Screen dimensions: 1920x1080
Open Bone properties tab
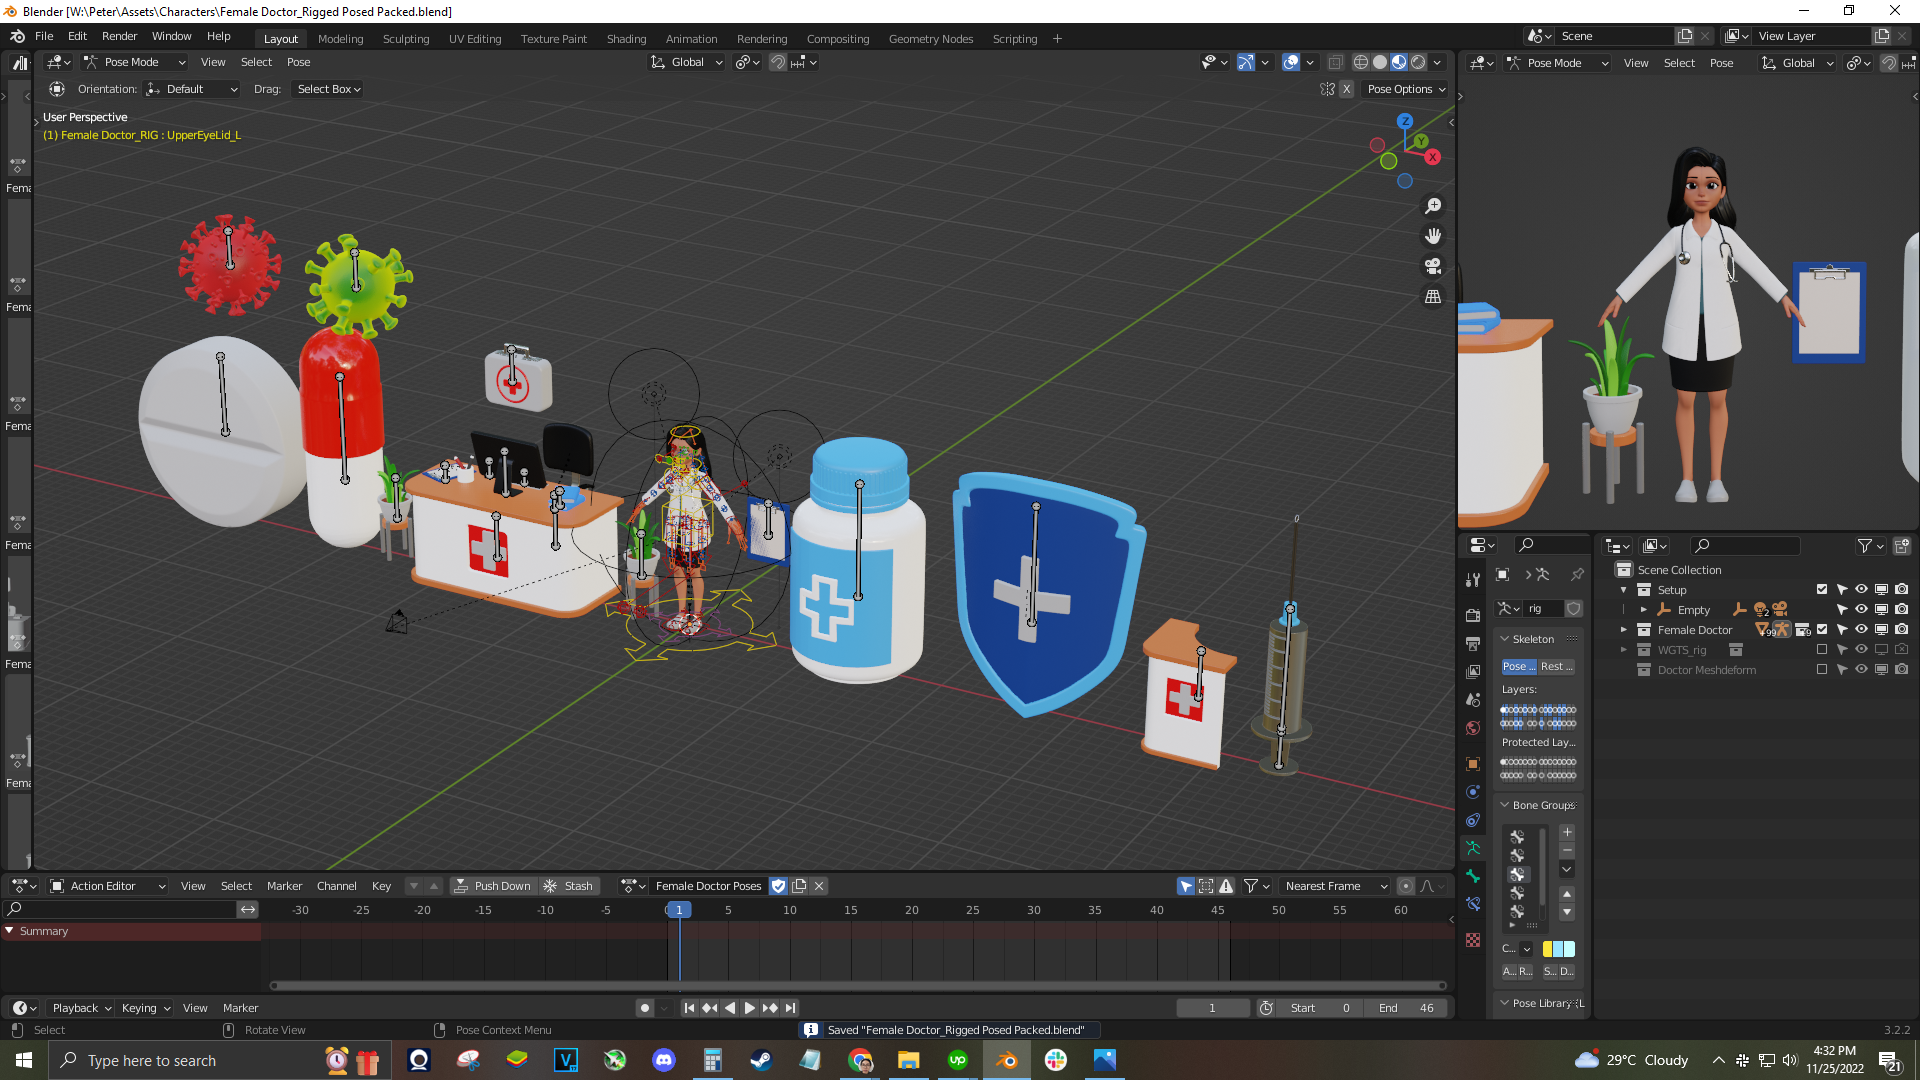(x=1473, y=876)
